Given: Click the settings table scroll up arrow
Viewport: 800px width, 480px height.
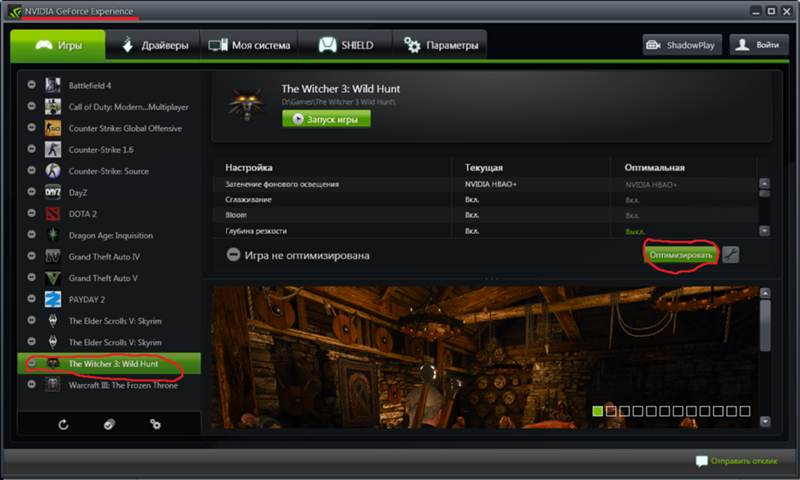Looking at the screenshot, I should coord(764,183).
